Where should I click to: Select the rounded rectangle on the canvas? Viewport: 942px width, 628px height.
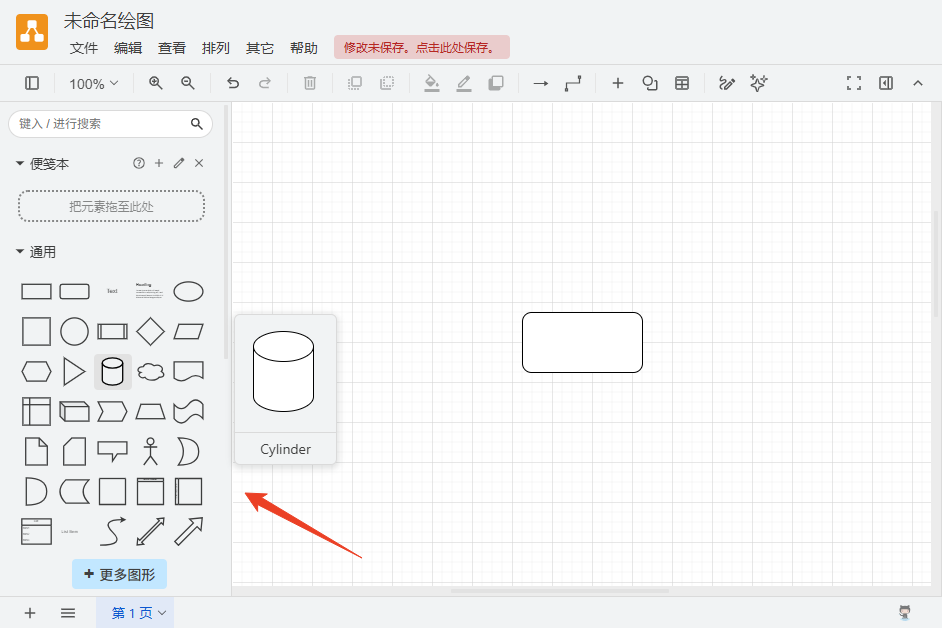tap(582, 343)
